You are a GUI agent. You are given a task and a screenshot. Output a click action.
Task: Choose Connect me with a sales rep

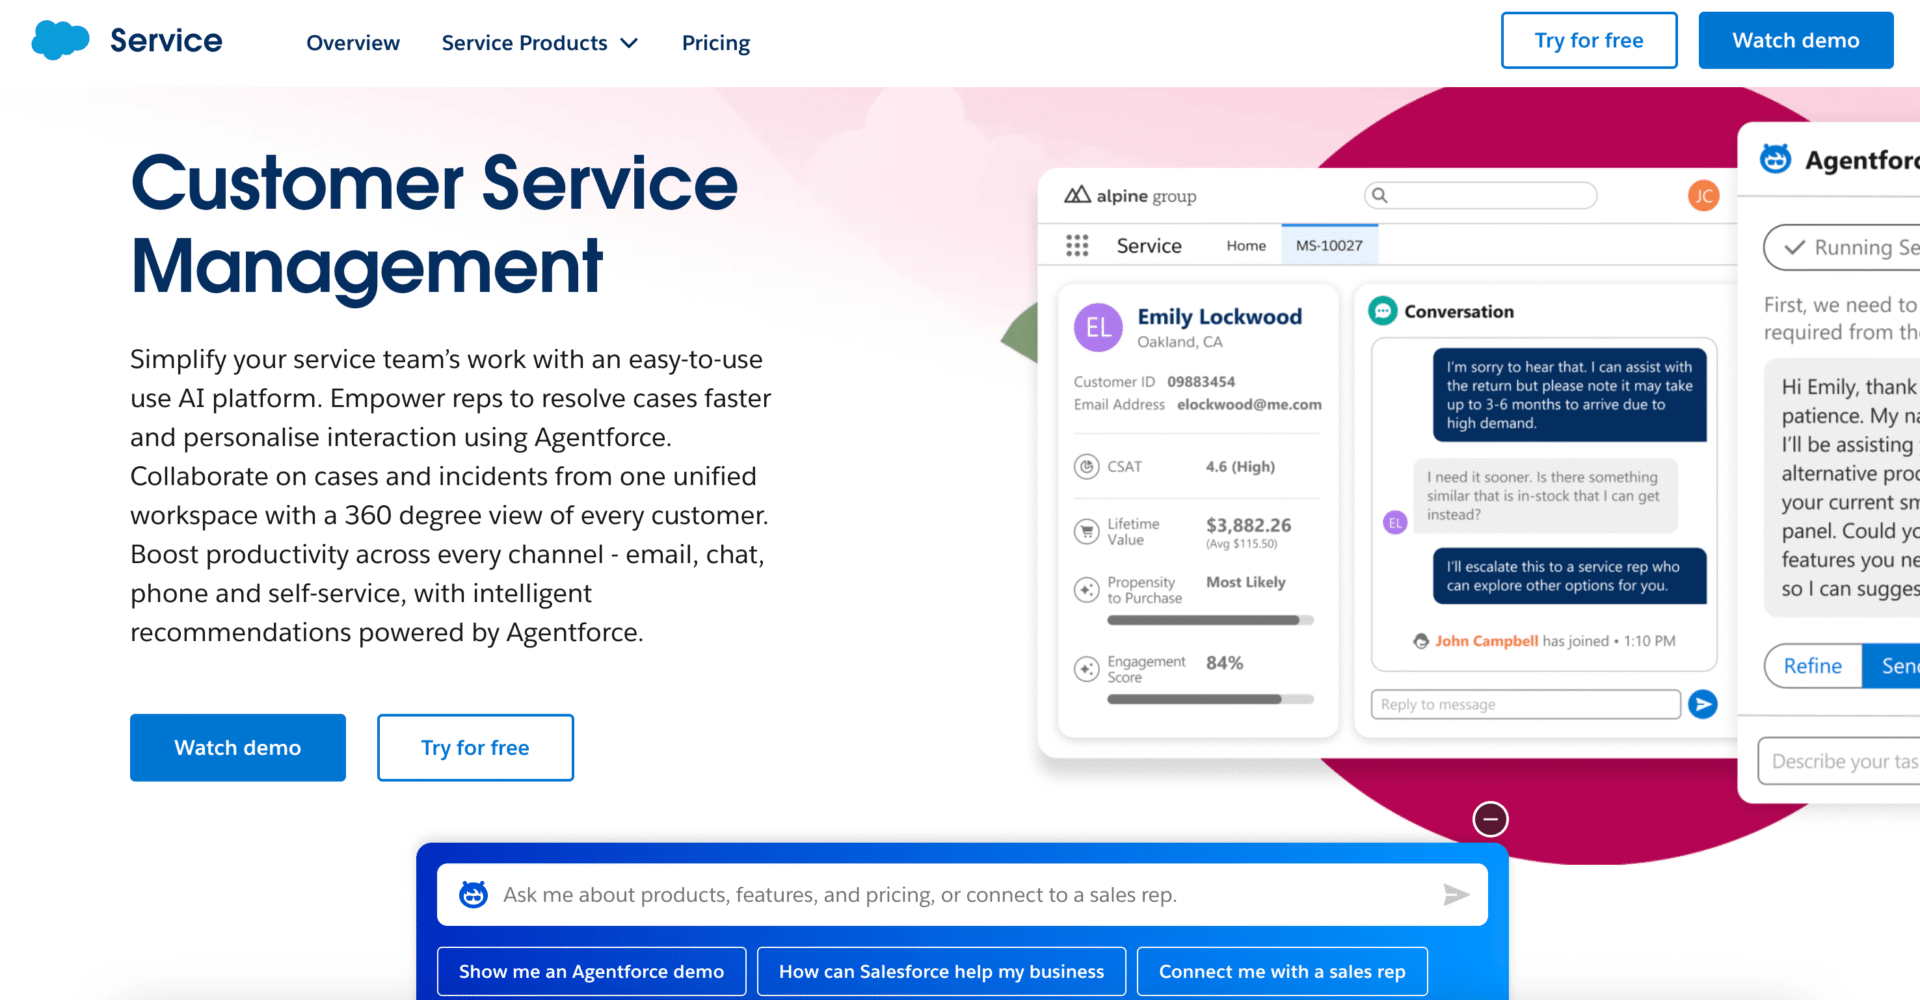pyautogui.click(x=1282, y=971)
